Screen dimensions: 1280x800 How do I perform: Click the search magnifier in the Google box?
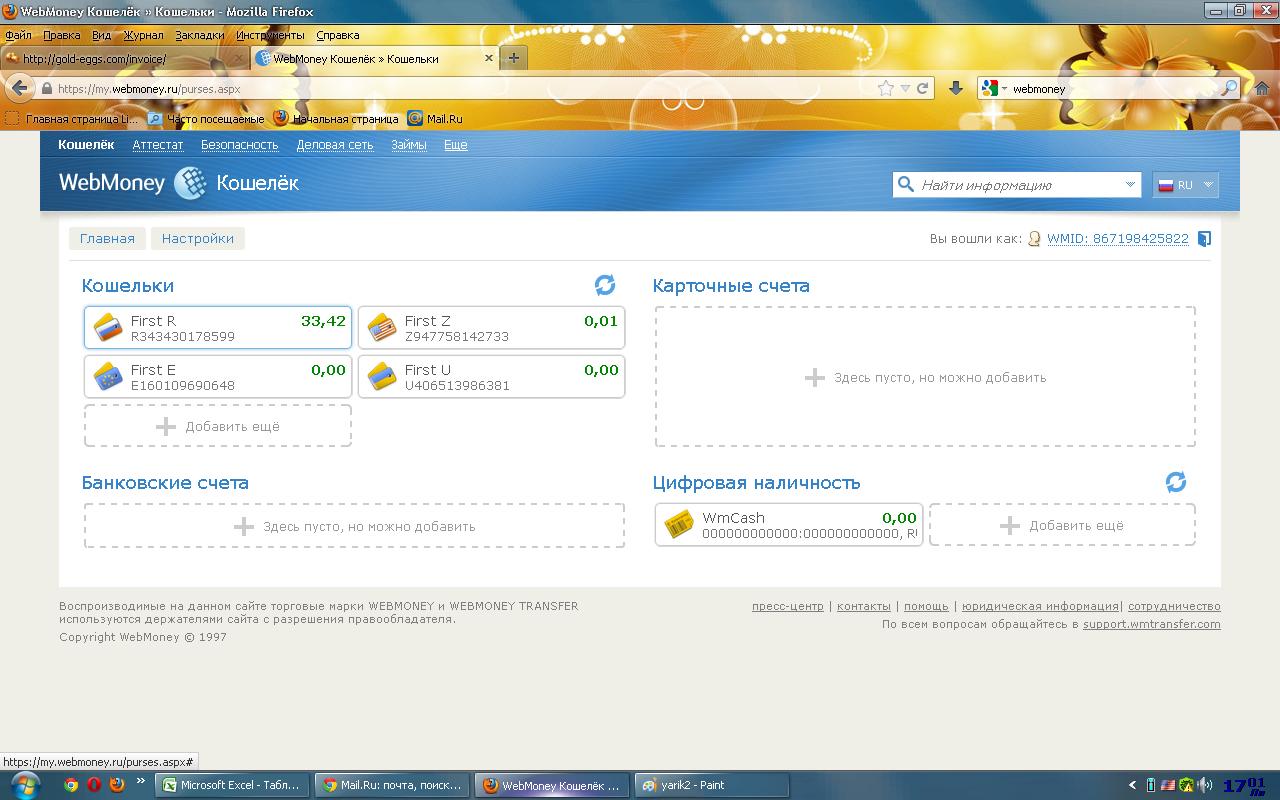pyautogui.click(x=1231, y=88)
